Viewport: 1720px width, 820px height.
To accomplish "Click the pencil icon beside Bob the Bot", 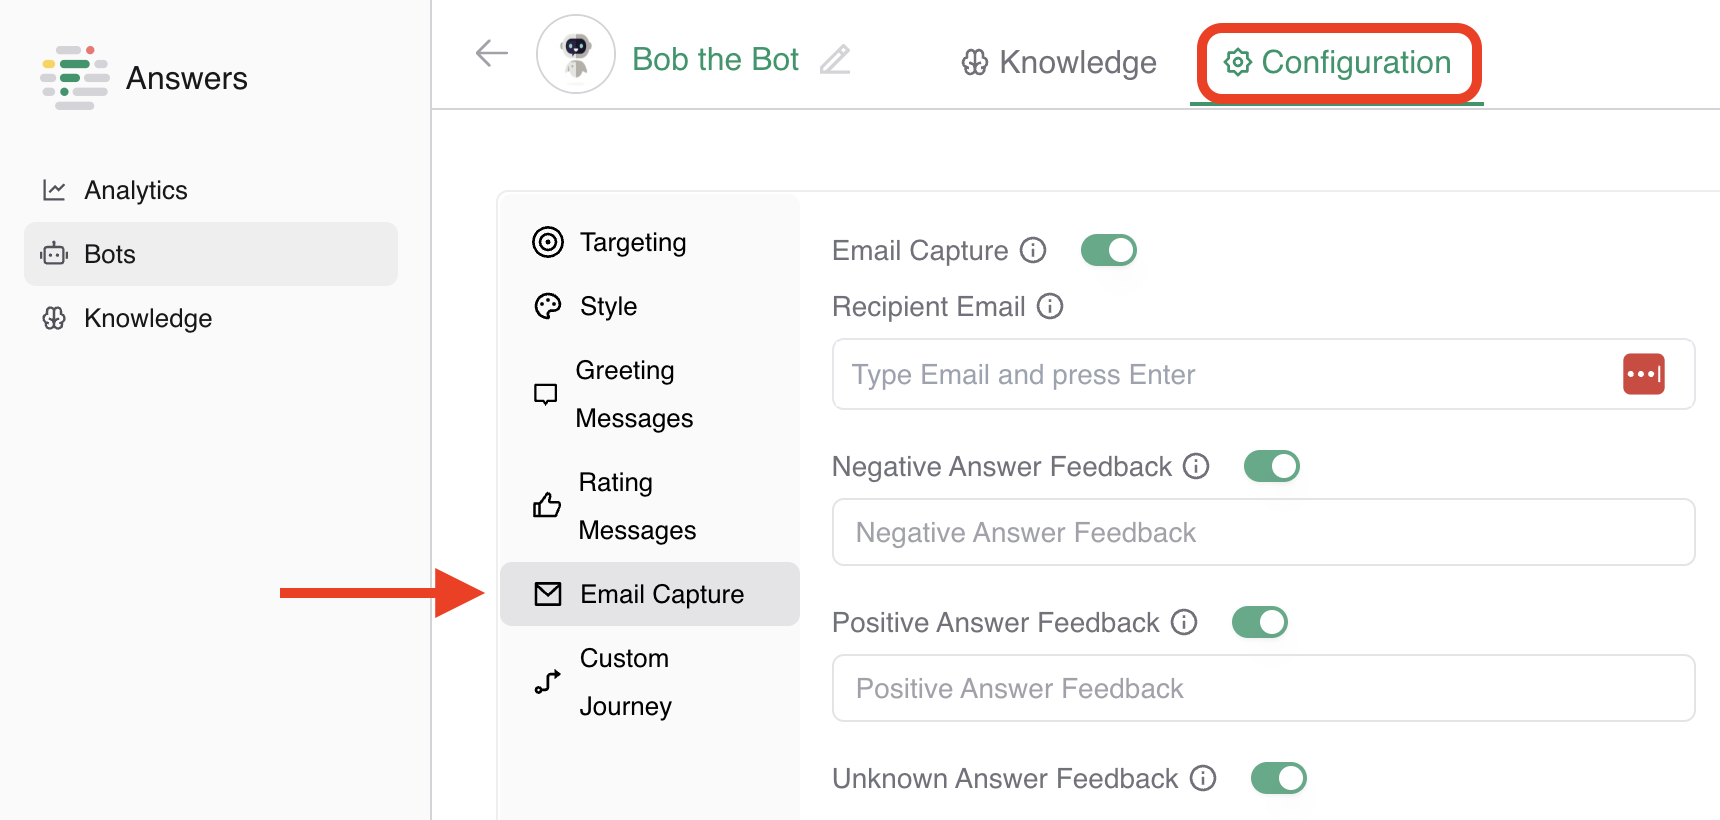I will [x=835, y=60].
